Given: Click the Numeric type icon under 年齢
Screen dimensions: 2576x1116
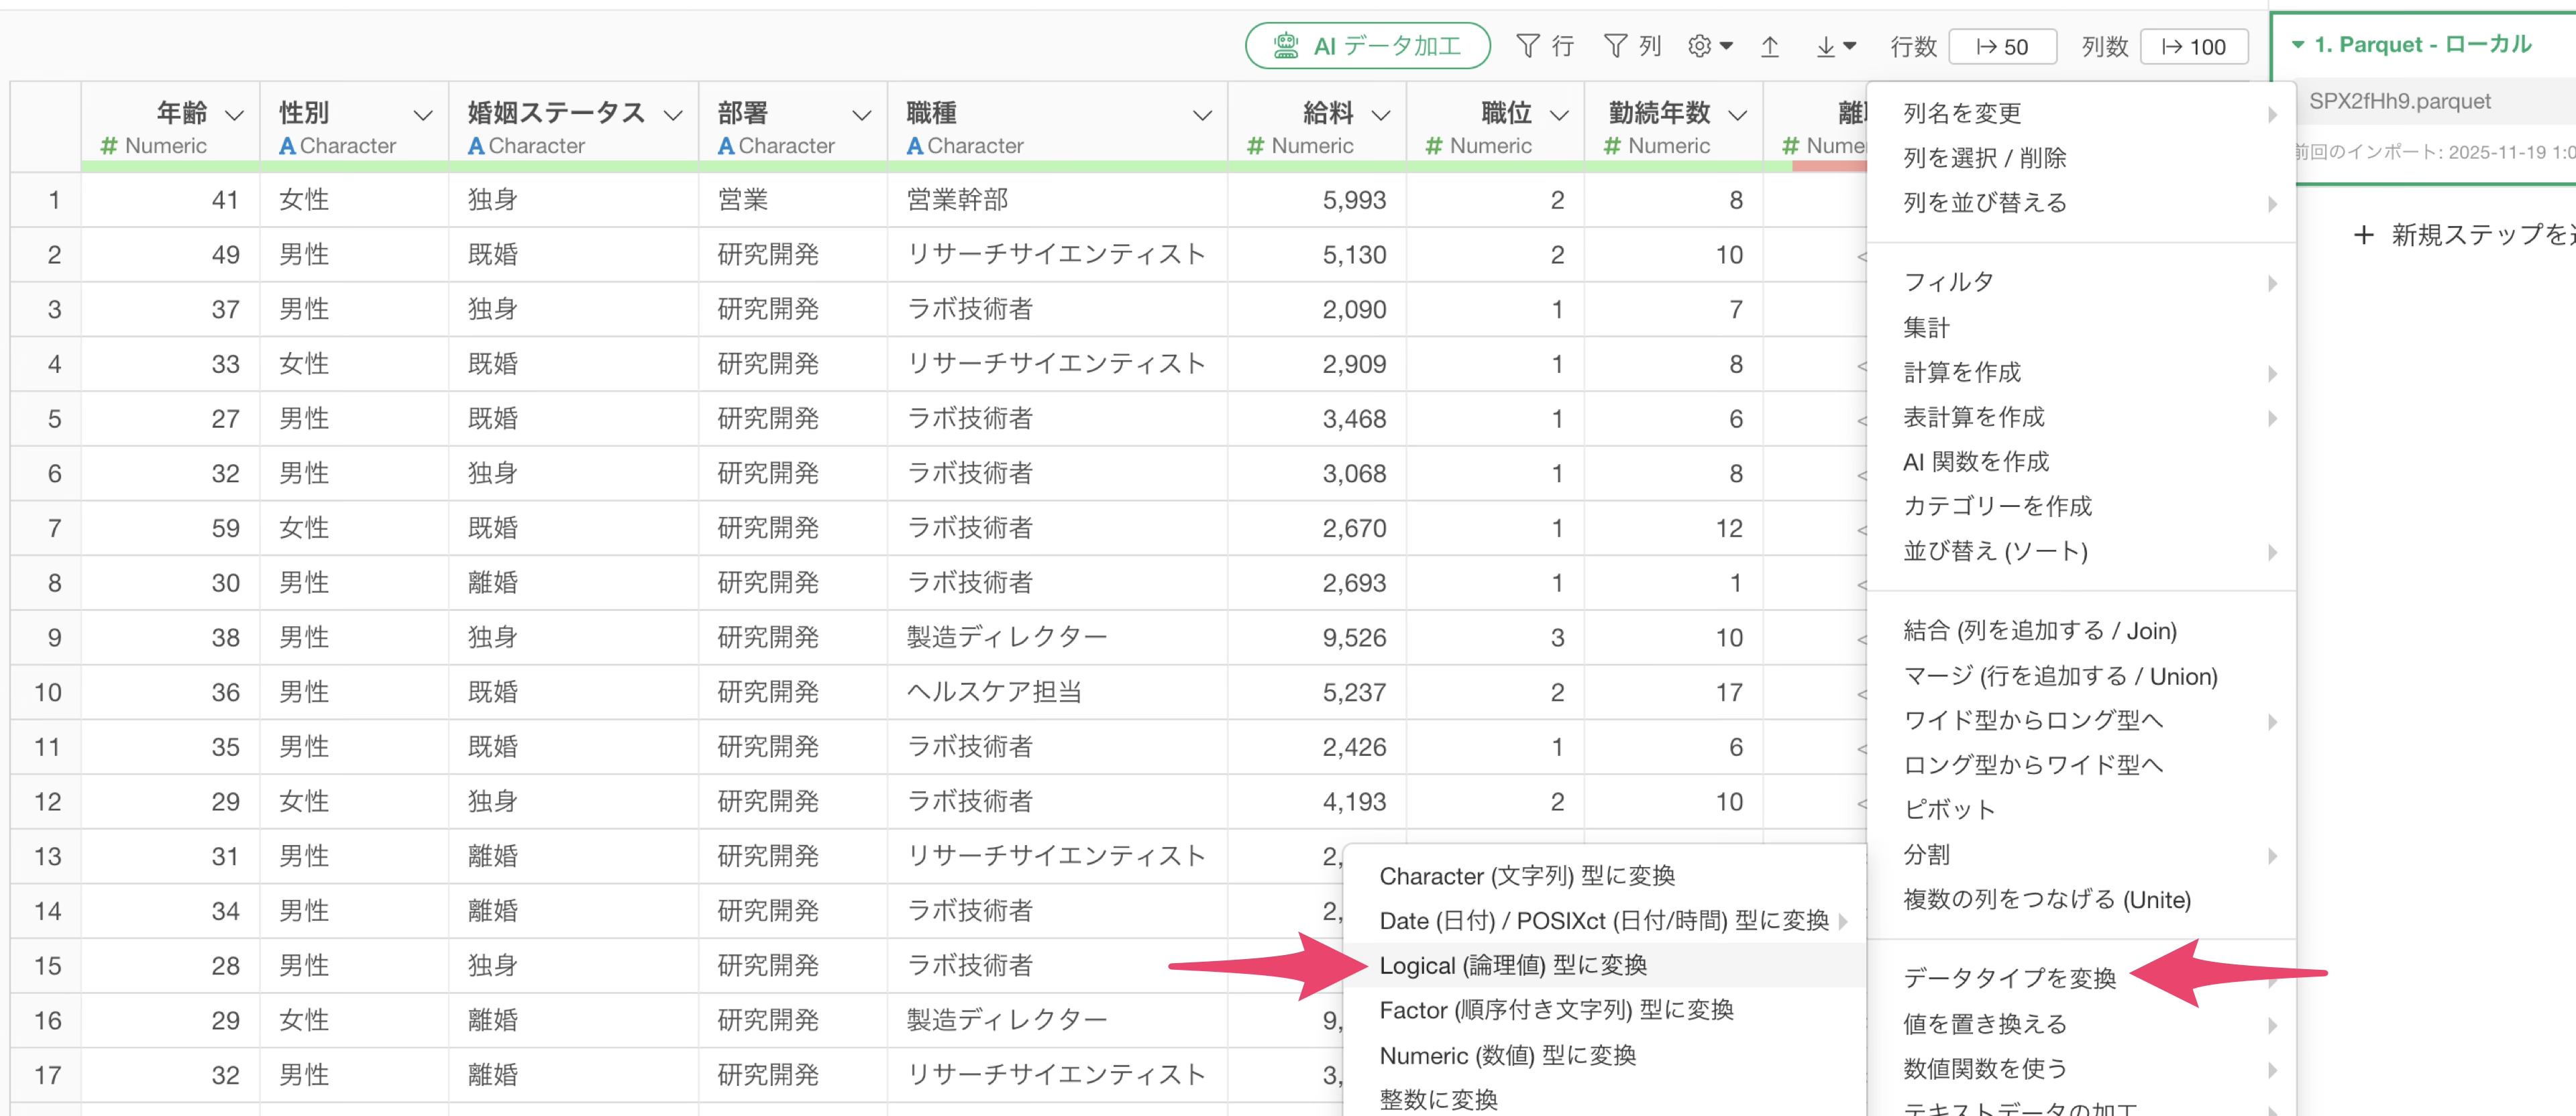Looking at the screenshot, I should [x=109, y=146].
